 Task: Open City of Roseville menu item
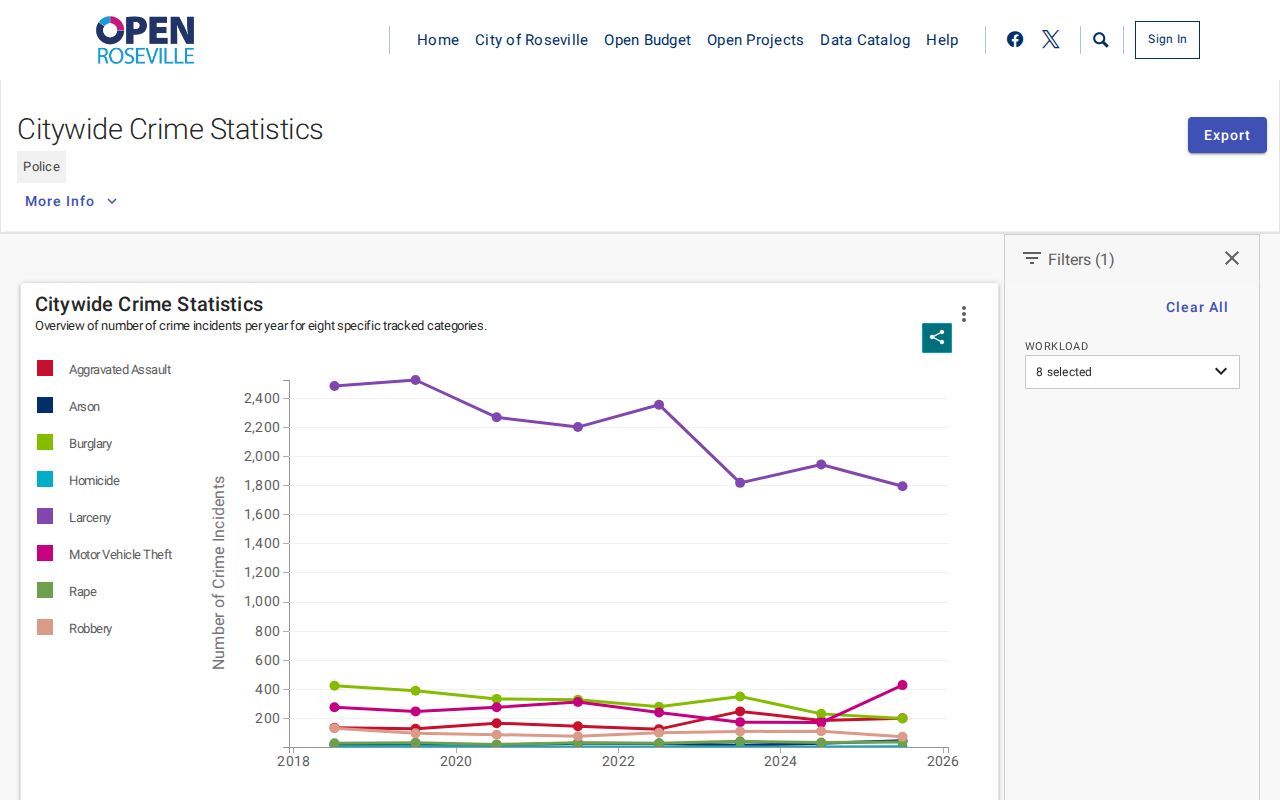[531, 40]
